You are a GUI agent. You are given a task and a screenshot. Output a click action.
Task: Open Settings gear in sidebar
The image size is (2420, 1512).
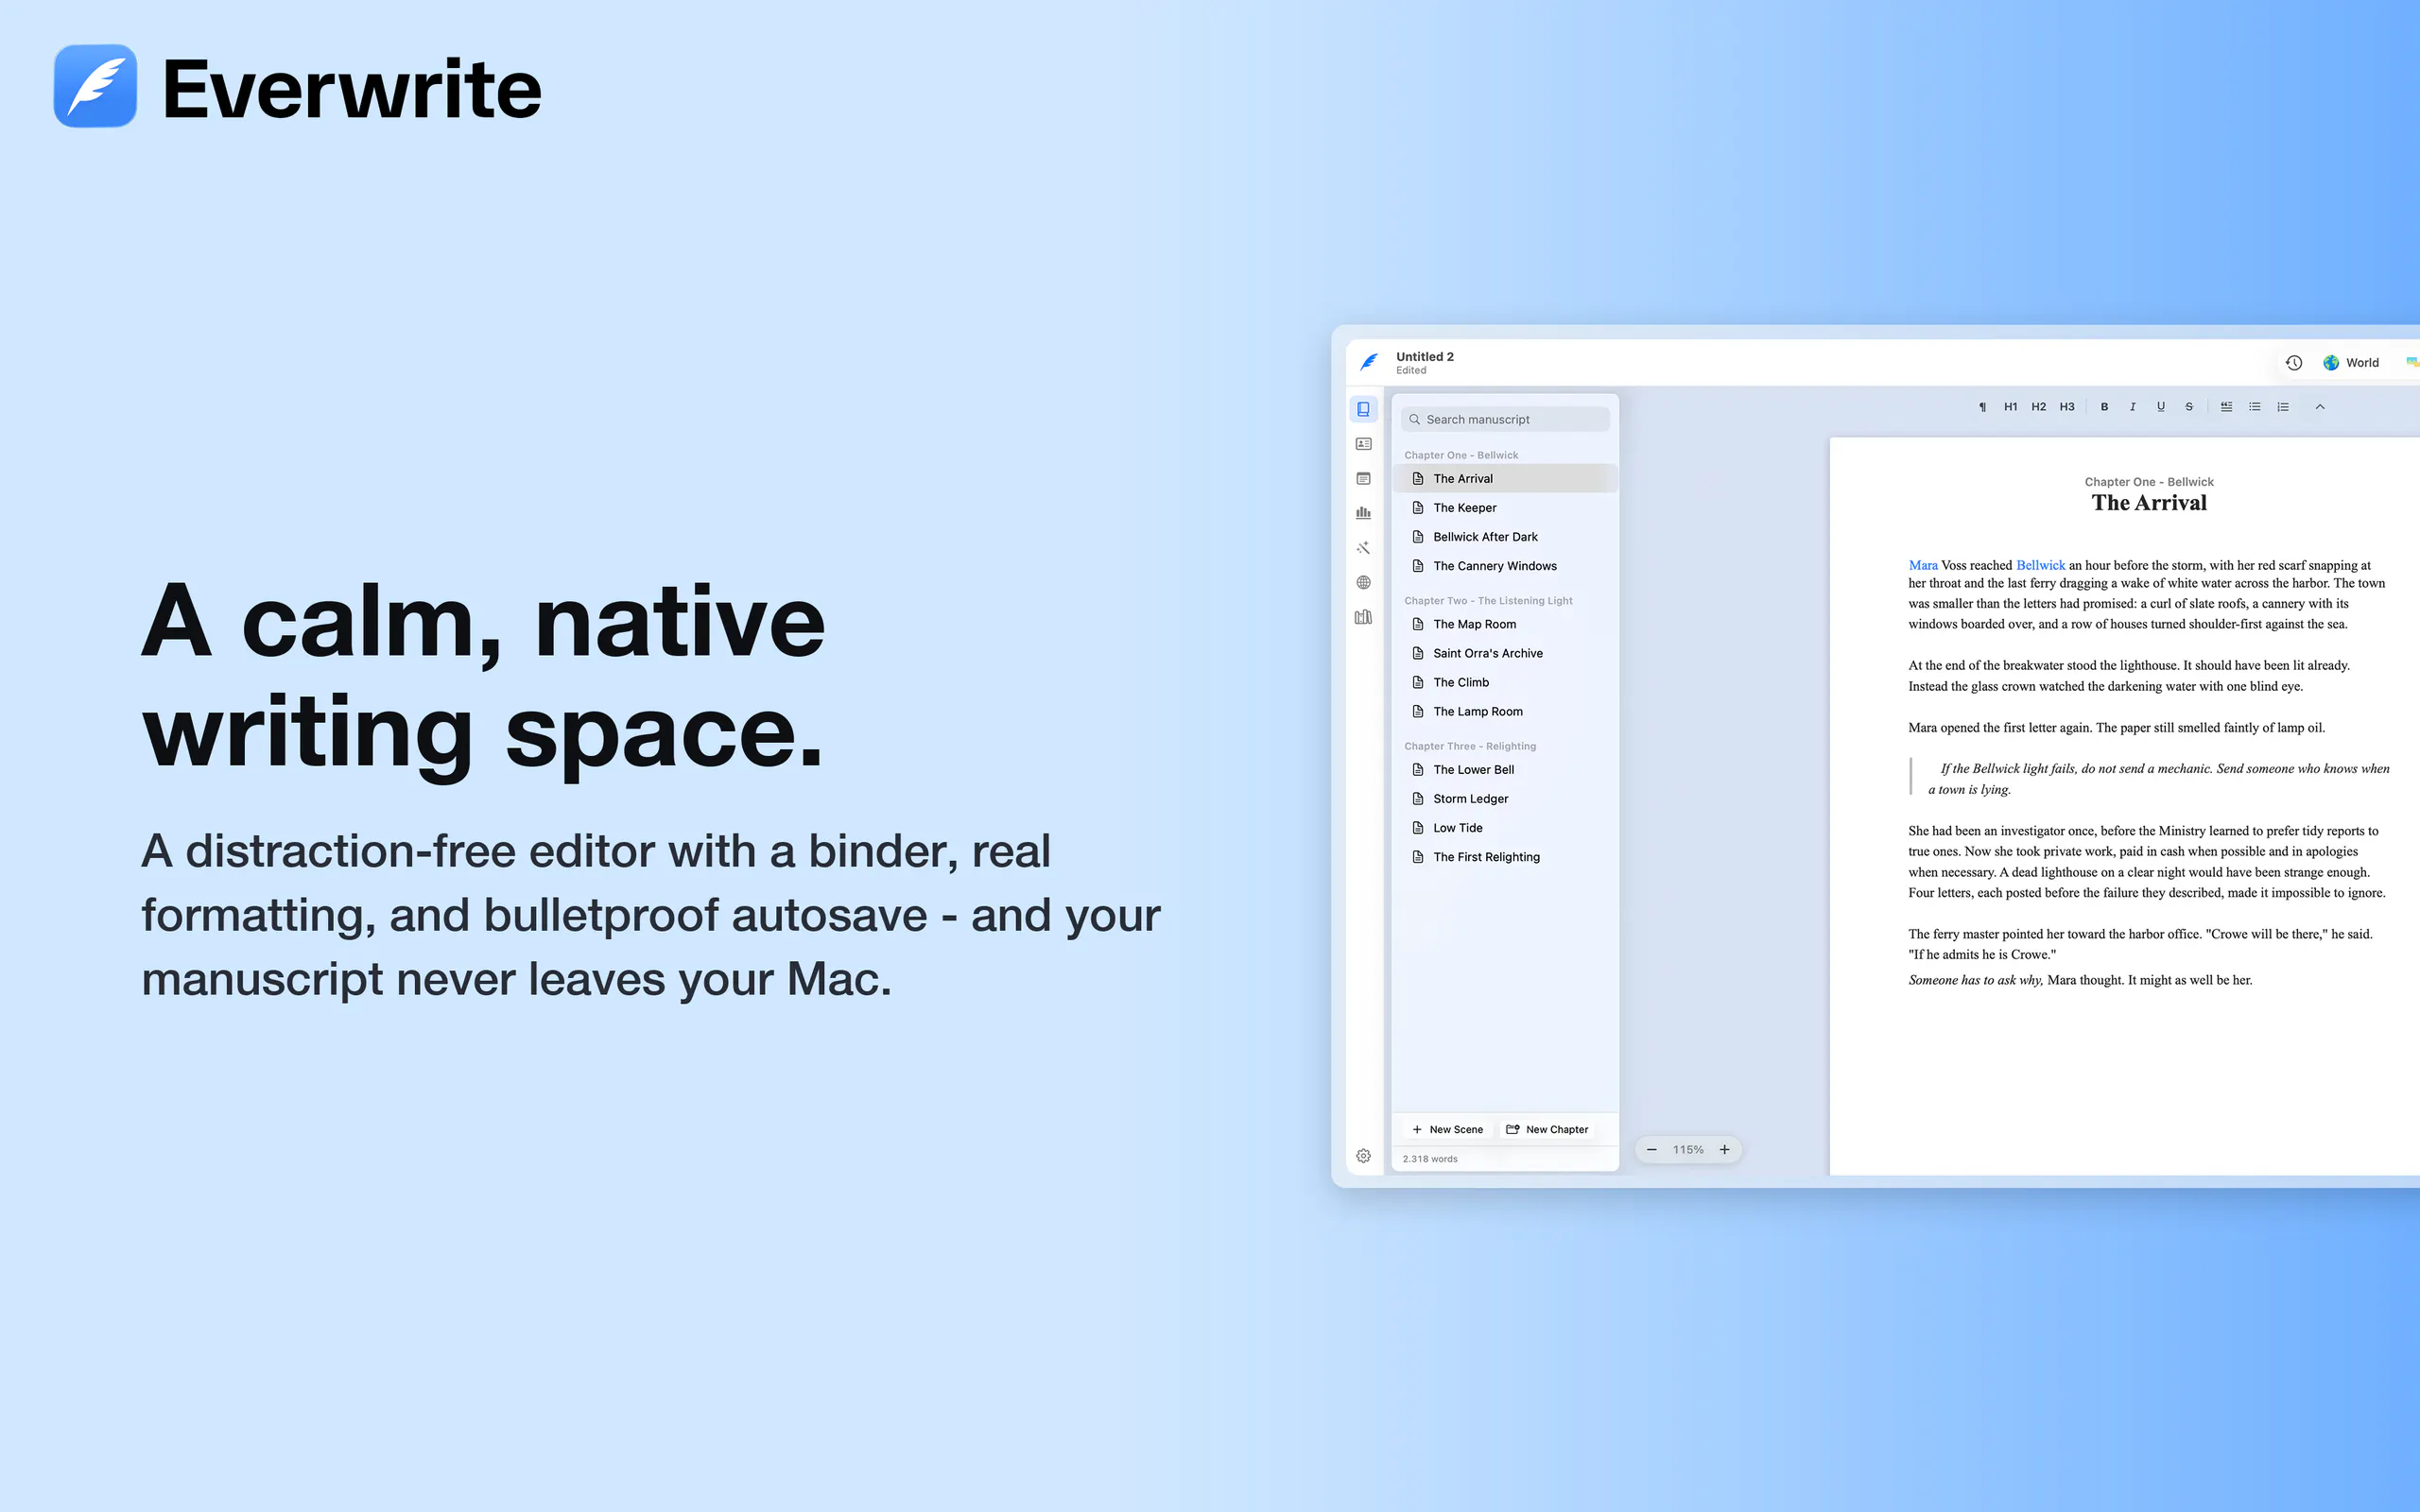point(1363,1156)
